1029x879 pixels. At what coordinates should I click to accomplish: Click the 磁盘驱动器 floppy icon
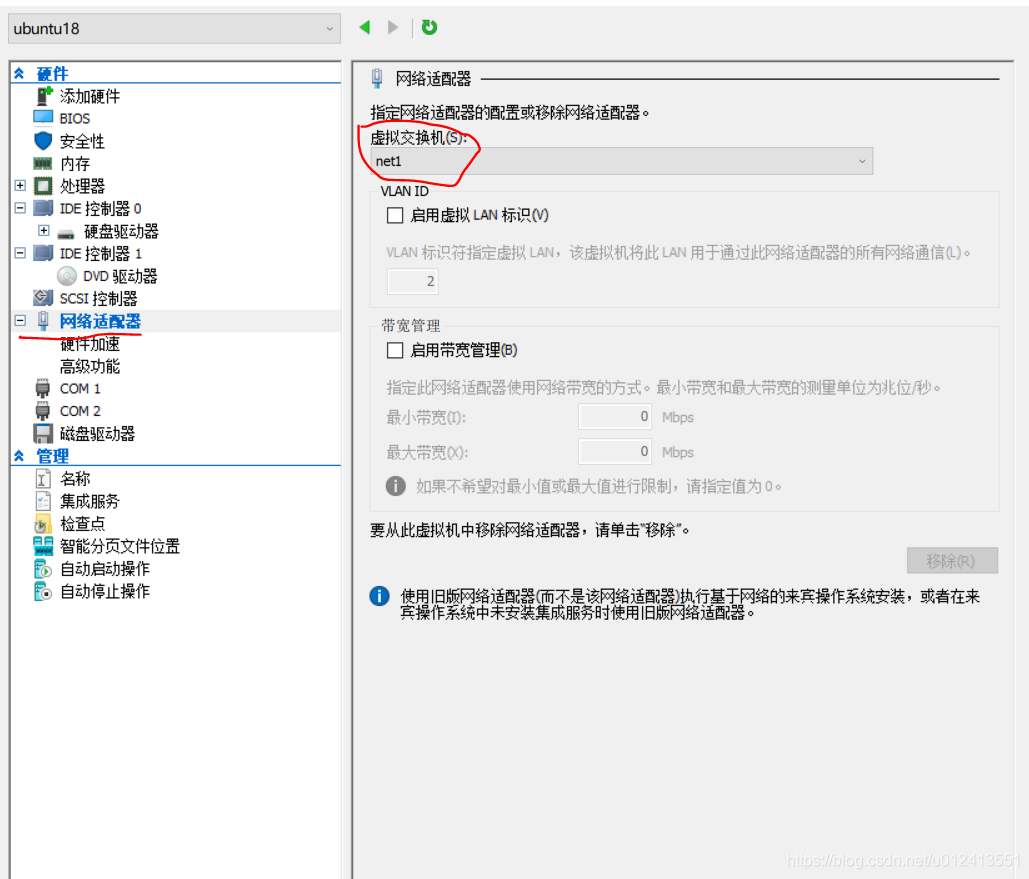[43, 433]
